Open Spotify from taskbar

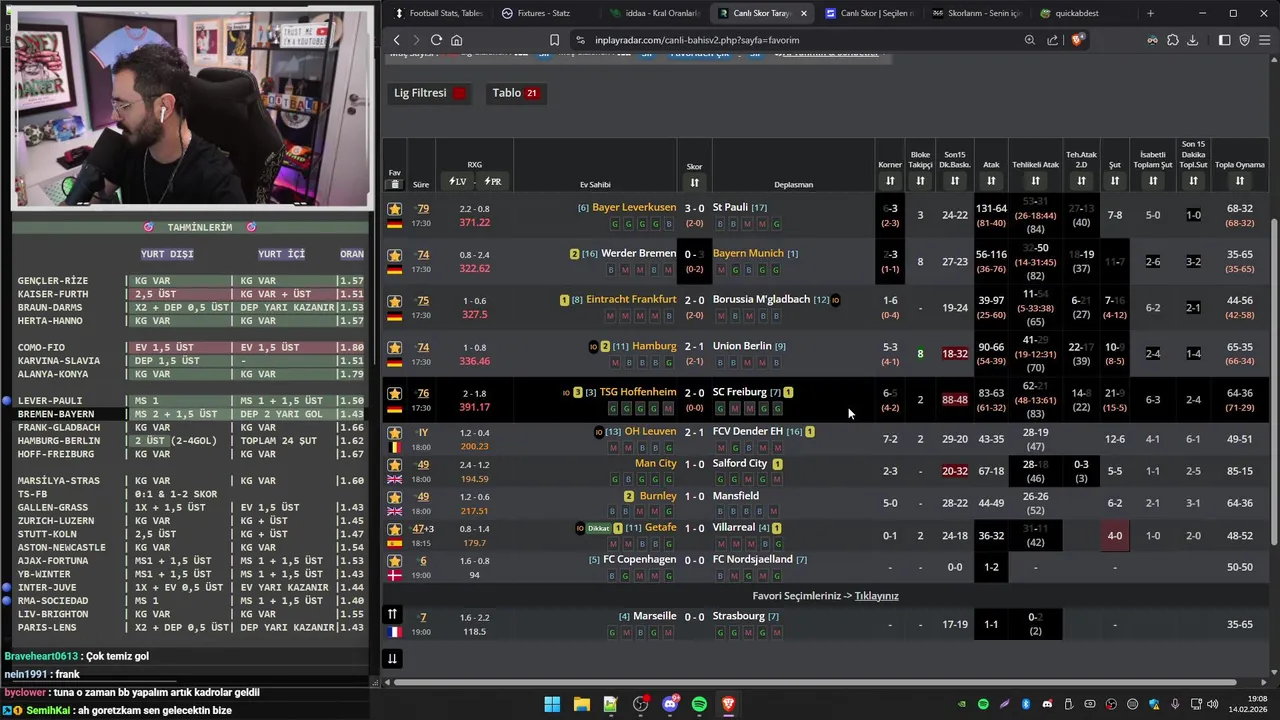(699, 704)
